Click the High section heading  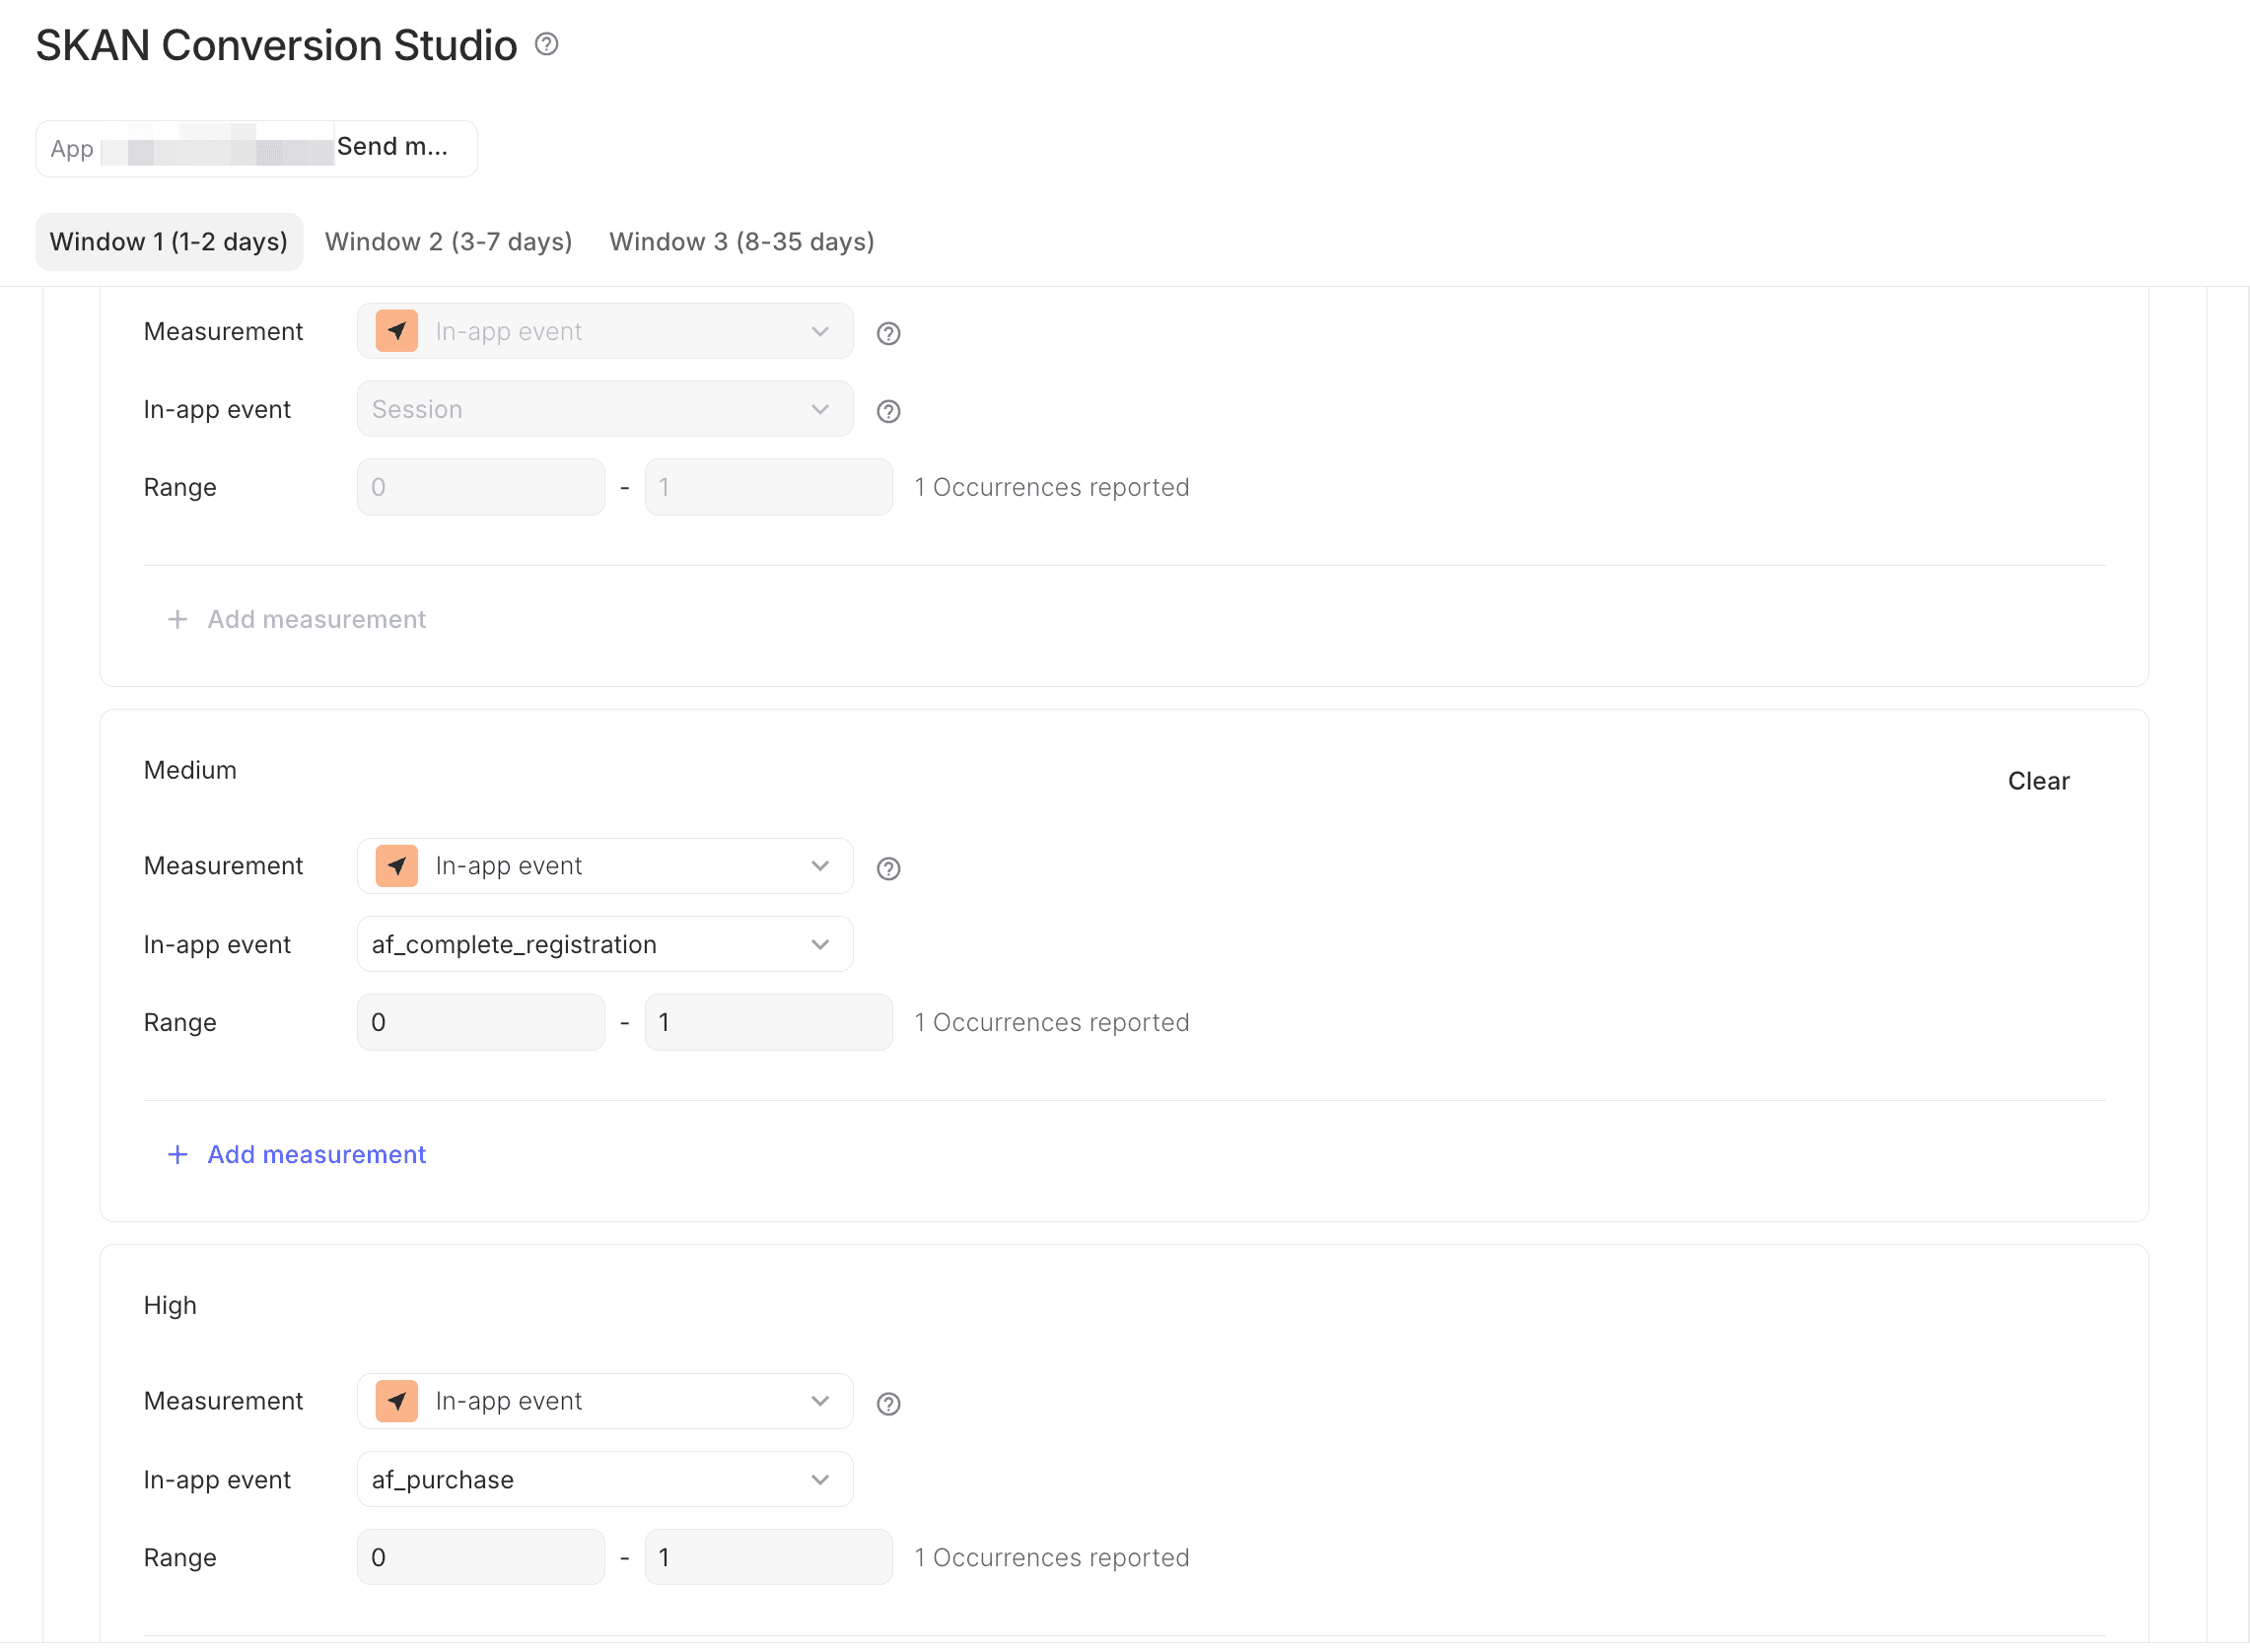pyautogui.click(x=170, y=1305)
